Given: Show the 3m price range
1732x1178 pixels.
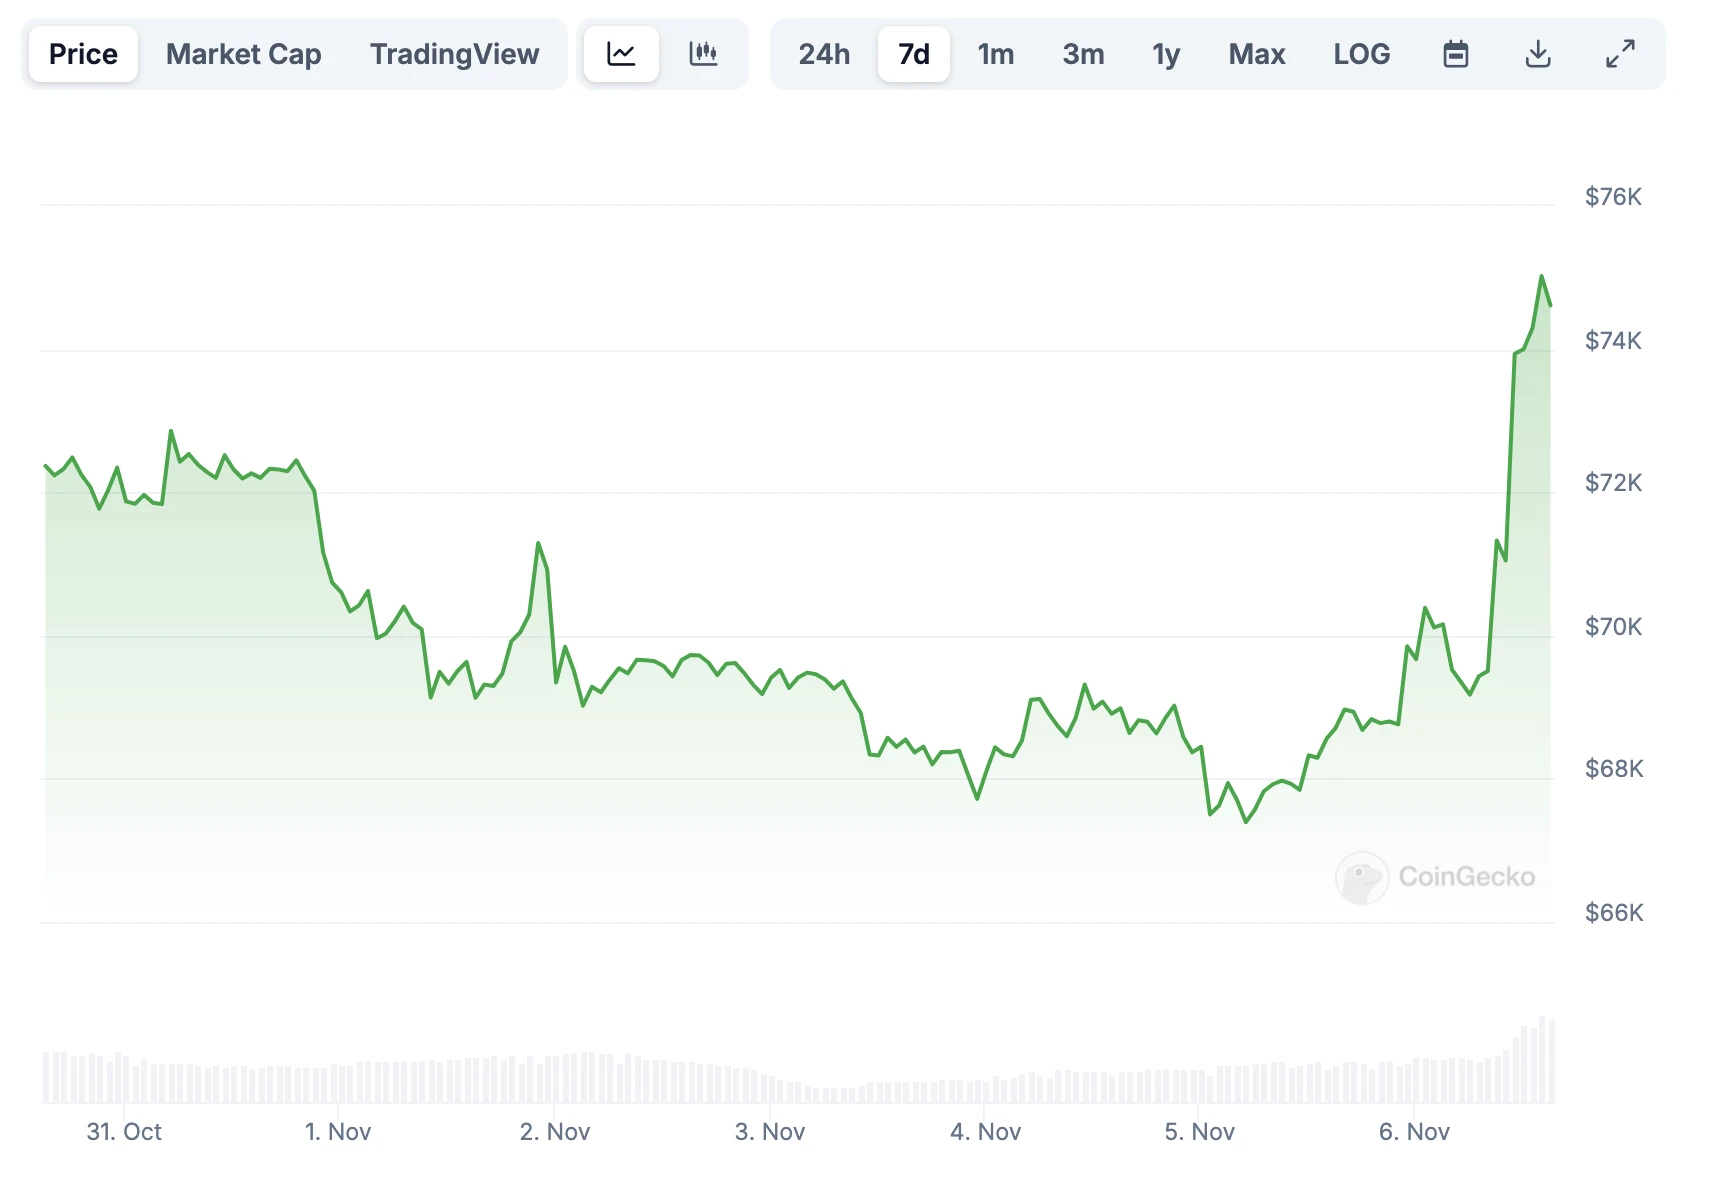Looking at the screenshot, I should (x=1083, y=54).
